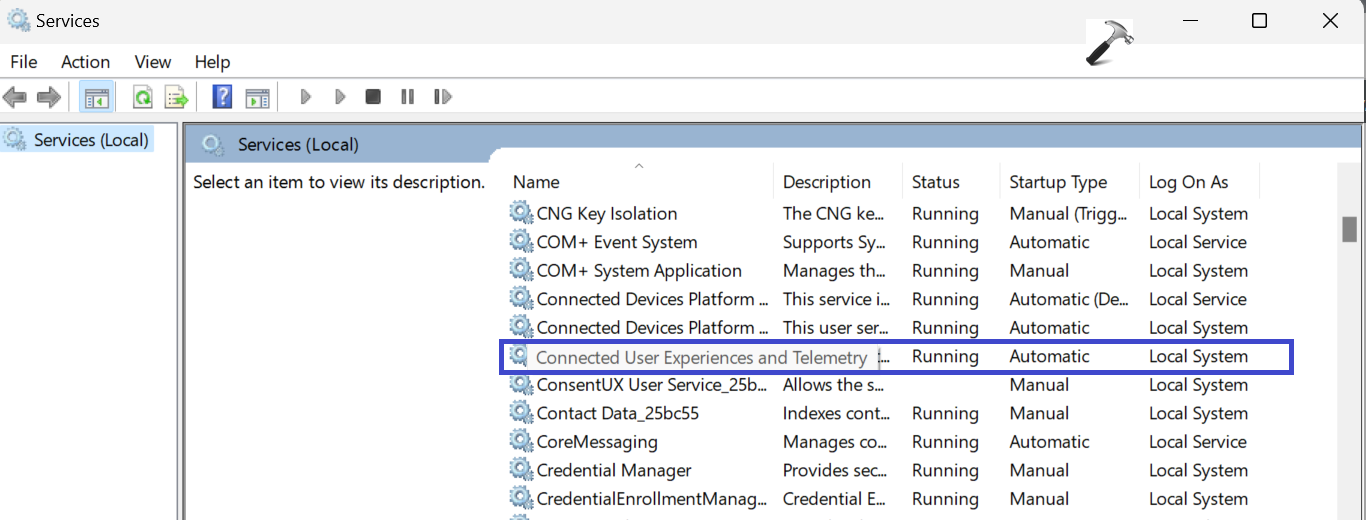
Task: Hit the Pause Service toolbar button
Action: [x=407, y=97]
